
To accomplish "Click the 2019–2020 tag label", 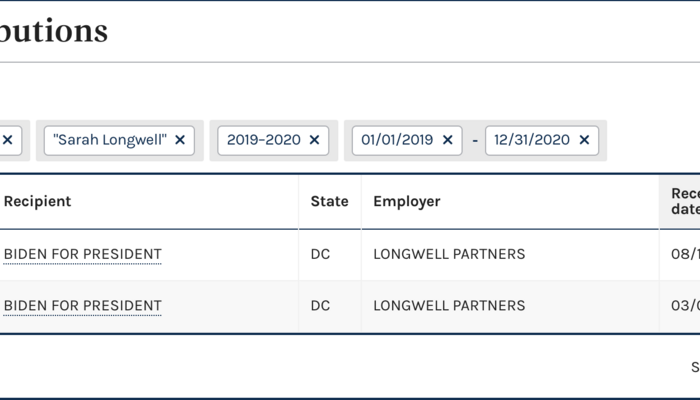I will tap(263, 140).
